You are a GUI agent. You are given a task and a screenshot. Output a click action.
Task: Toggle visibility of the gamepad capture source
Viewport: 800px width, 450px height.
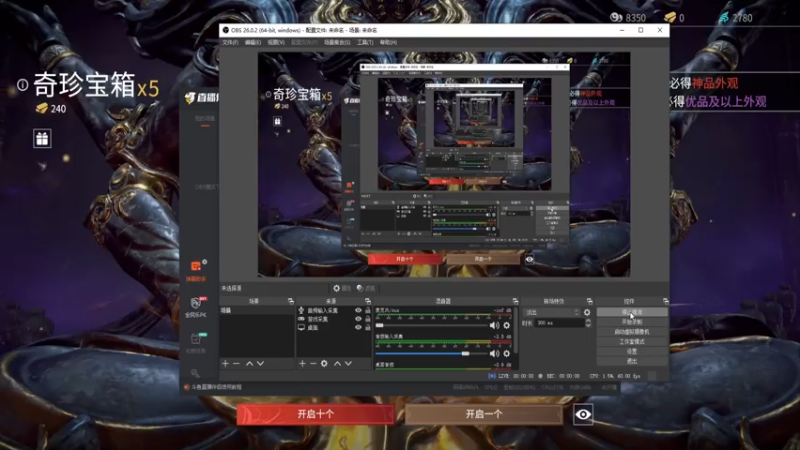358,319
